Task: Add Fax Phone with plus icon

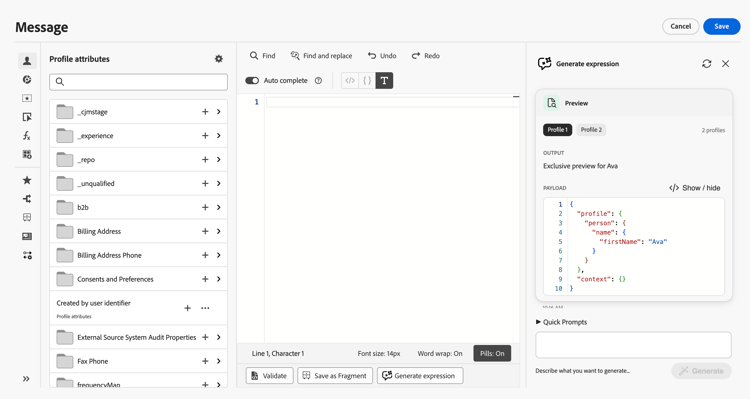Action: coord(205,361)
